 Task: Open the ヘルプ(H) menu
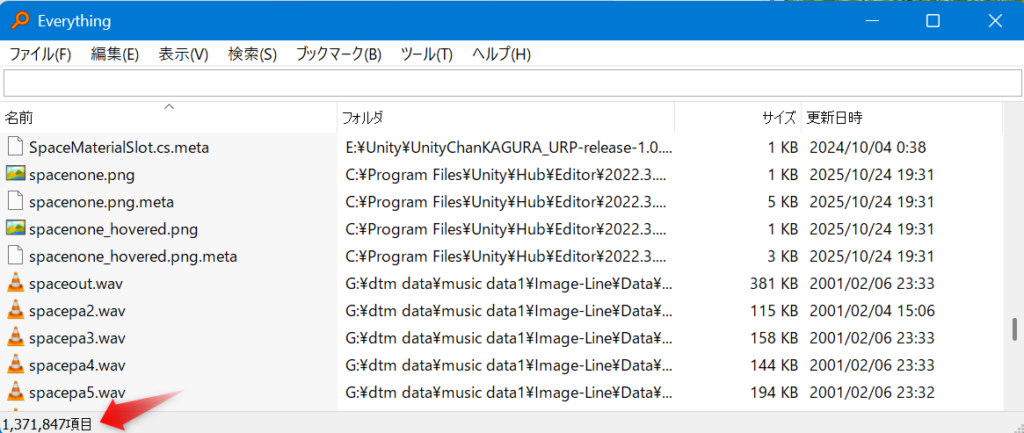[x=501, y=54]
